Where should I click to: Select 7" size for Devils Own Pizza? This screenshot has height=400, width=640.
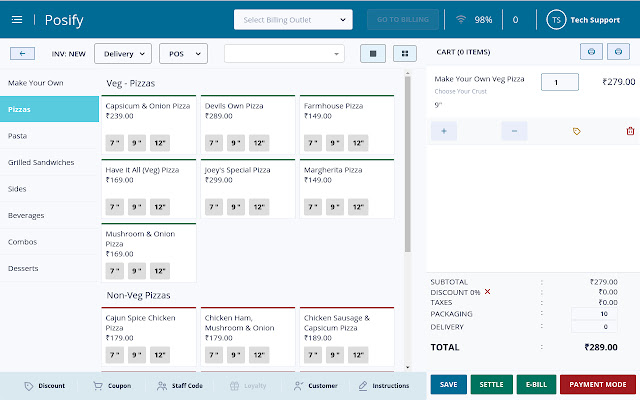click(x=213, y=143)
